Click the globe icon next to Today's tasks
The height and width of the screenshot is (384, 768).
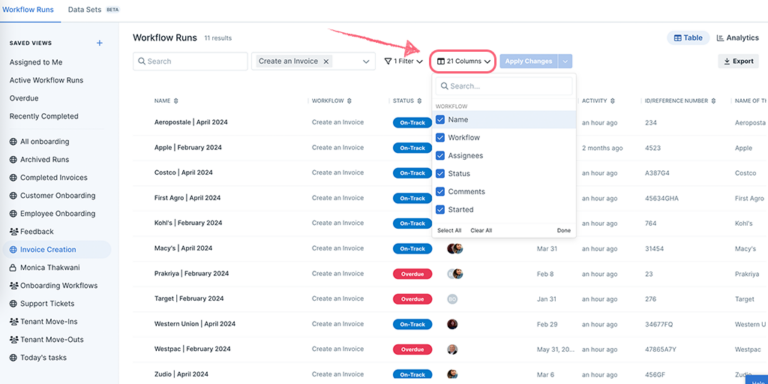pyautogui.click(x=13, y=358)
